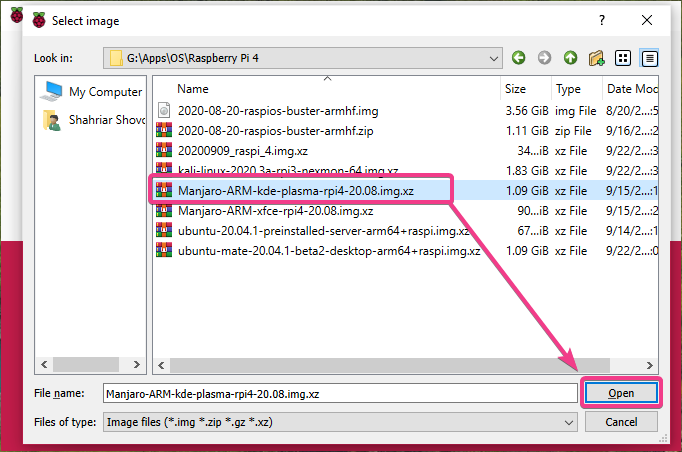Select file Manjaro-ARM-xfce-rpi4-20.08.img.xz

(x=275, y=211)
